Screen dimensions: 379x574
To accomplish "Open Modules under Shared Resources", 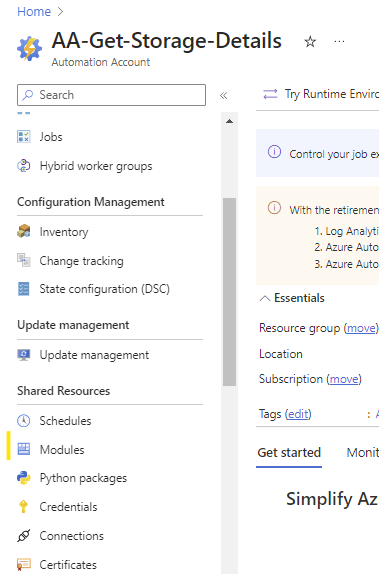I will click(x=62, y=449).
